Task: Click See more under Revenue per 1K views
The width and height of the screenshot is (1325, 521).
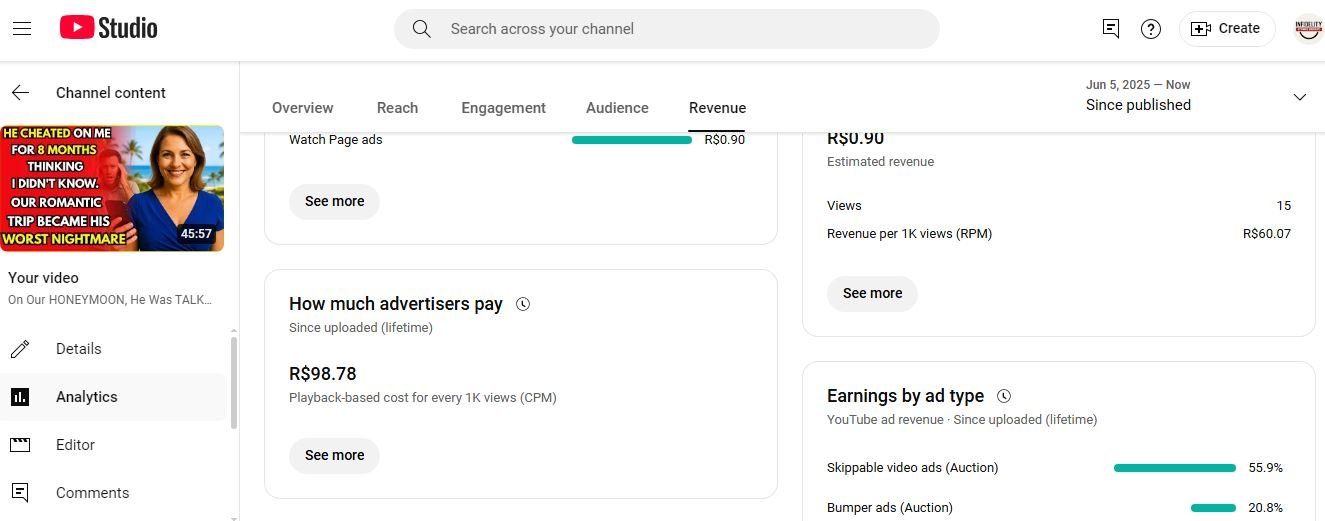Action: (x=872, y=293)
